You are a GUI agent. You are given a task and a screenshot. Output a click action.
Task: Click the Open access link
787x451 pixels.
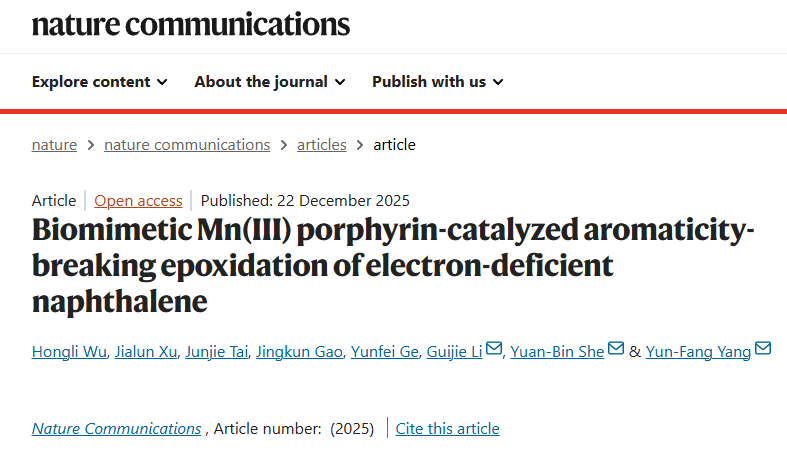[x=138, y=200]
